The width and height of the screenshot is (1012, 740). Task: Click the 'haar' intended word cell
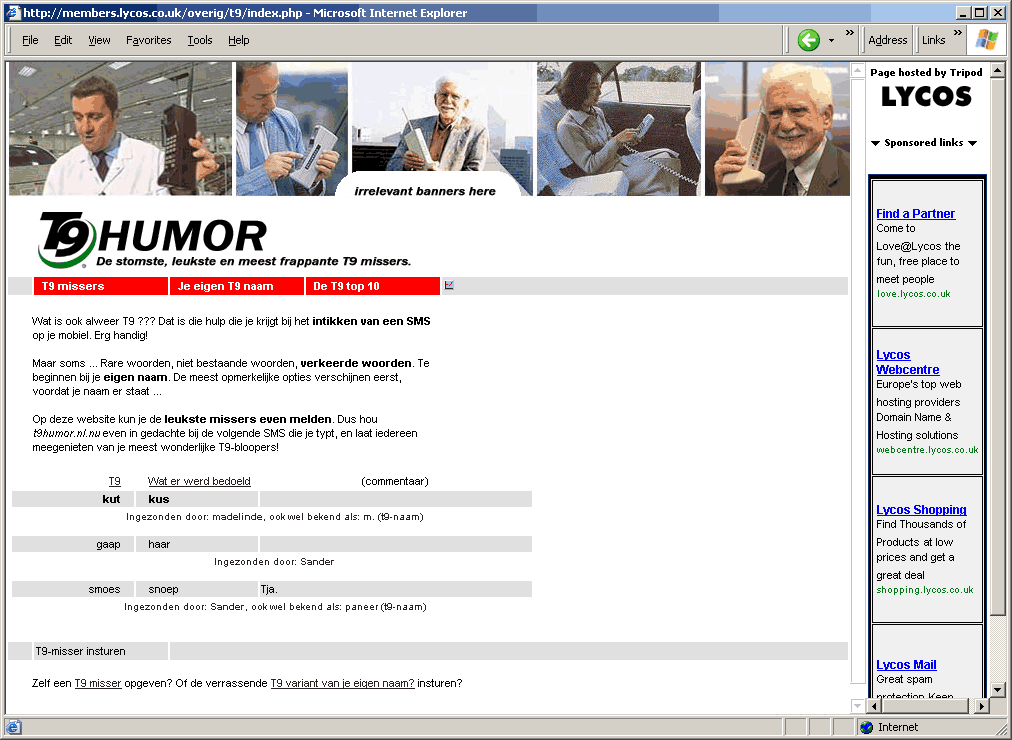[197, 544]
